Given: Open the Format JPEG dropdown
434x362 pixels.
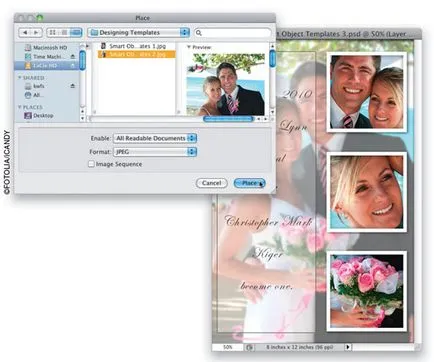Looking at the screenshot, I should (155, 152).
